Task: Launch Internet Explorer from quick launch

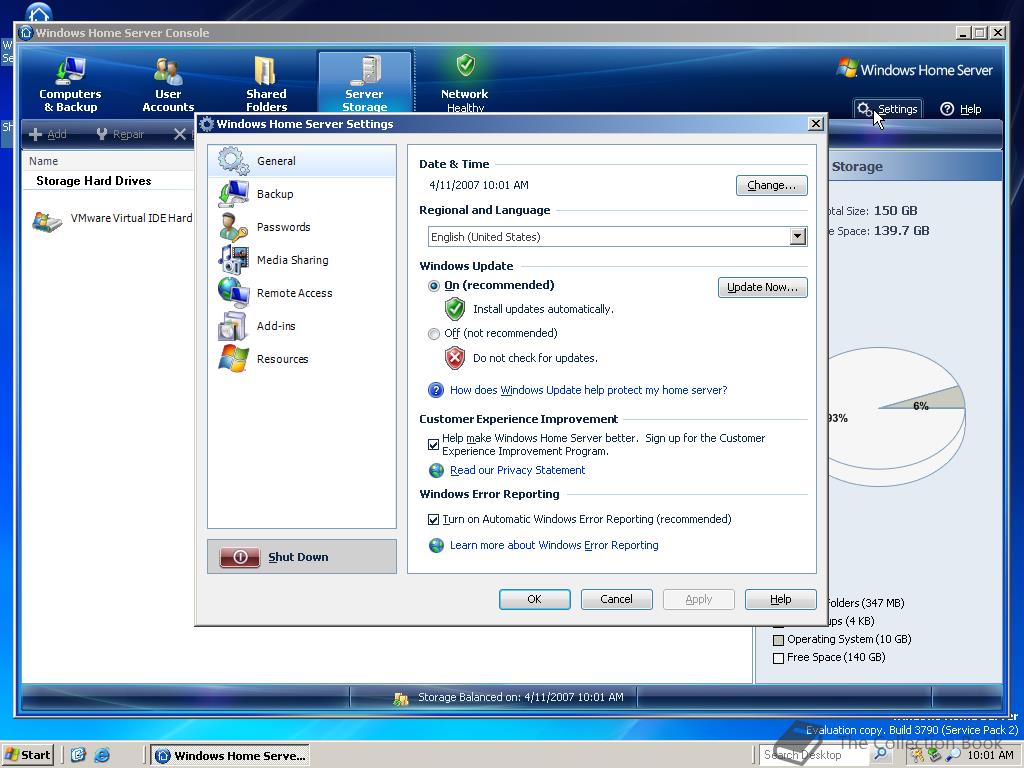Action: pos(103,756)
